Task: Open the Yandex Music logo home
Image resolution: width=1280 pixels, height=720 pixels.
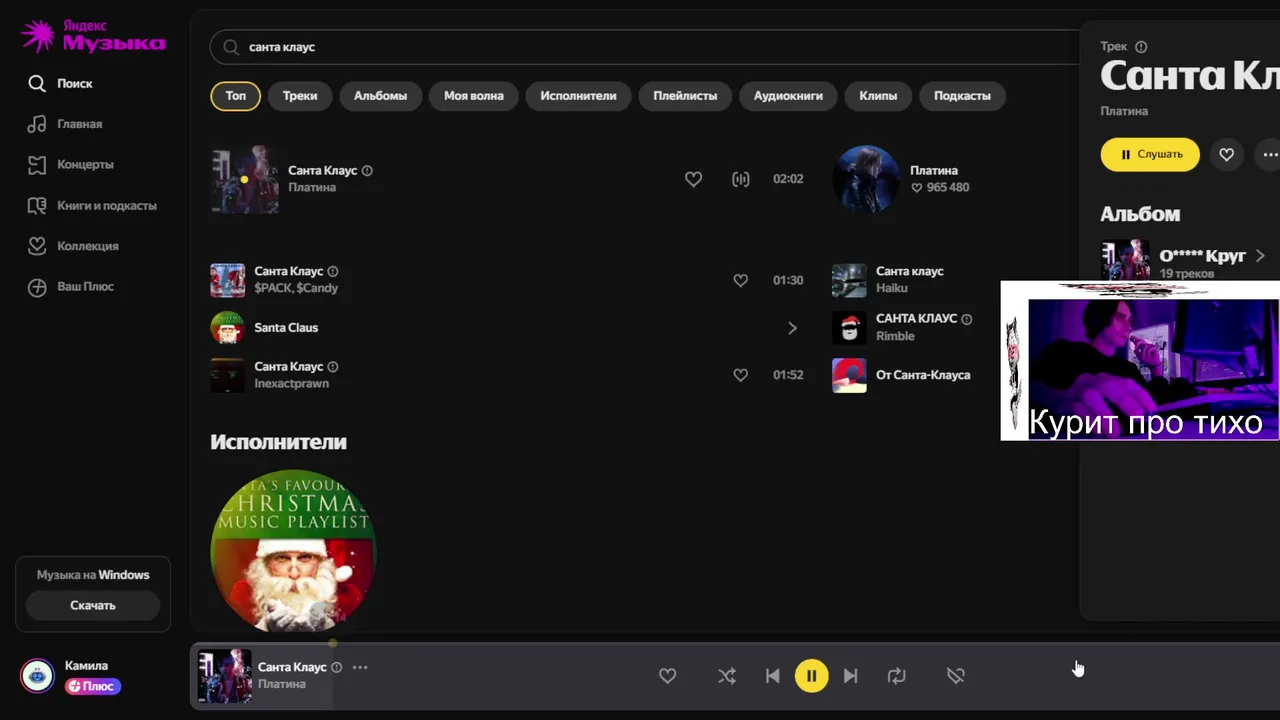Action: 93,36
